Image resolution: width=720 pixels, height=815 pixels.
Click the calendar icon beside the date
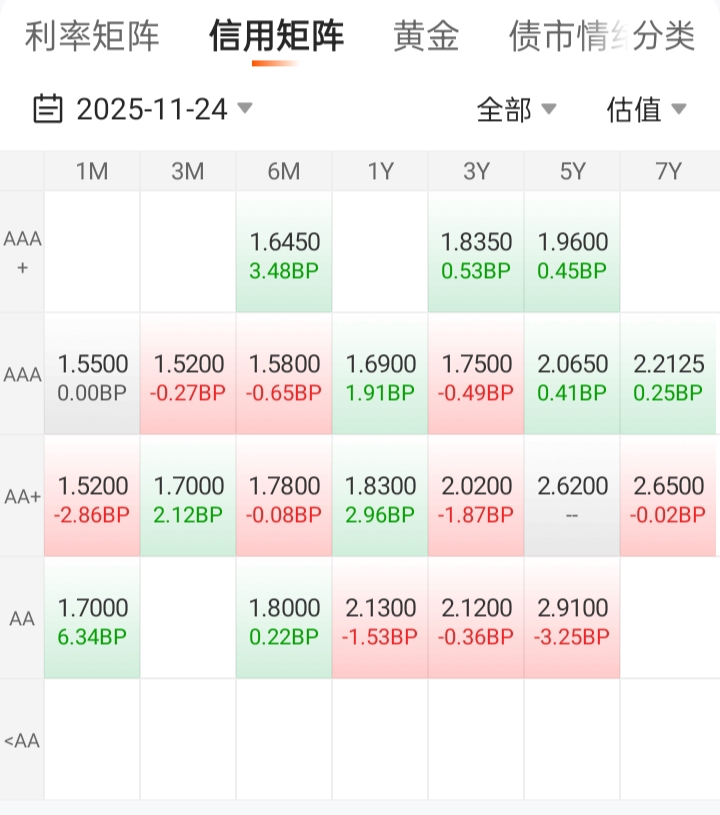point(48,109)
